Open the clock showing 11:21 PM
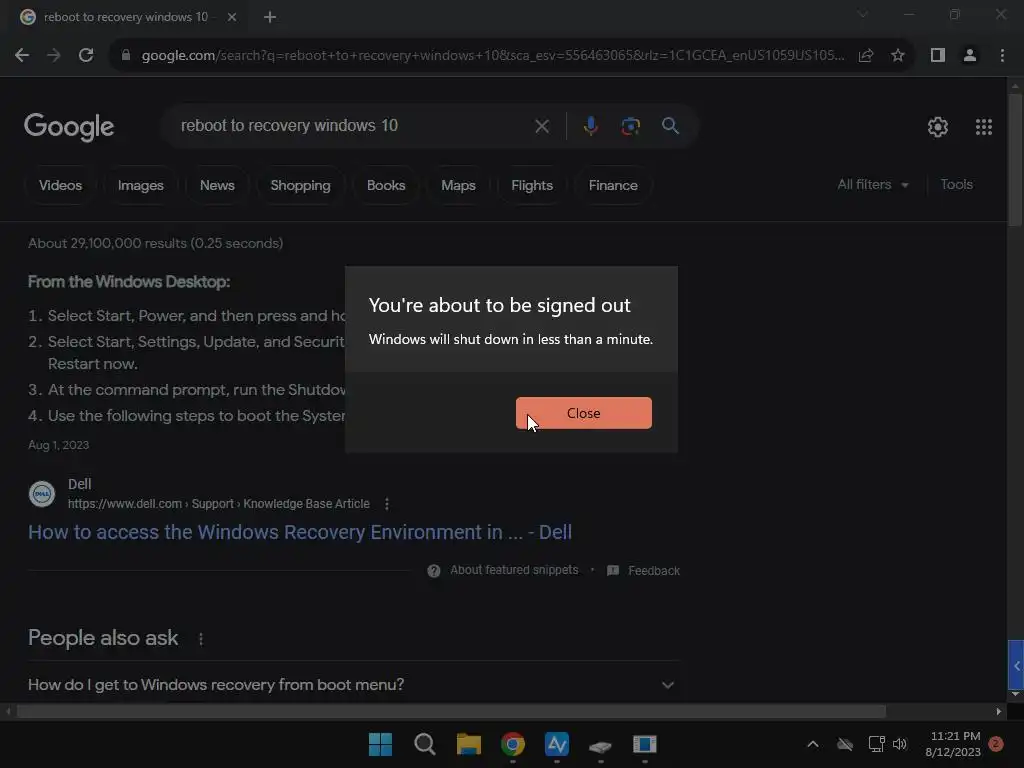The height and width of the screenshot is (768, 1024). 953,744
